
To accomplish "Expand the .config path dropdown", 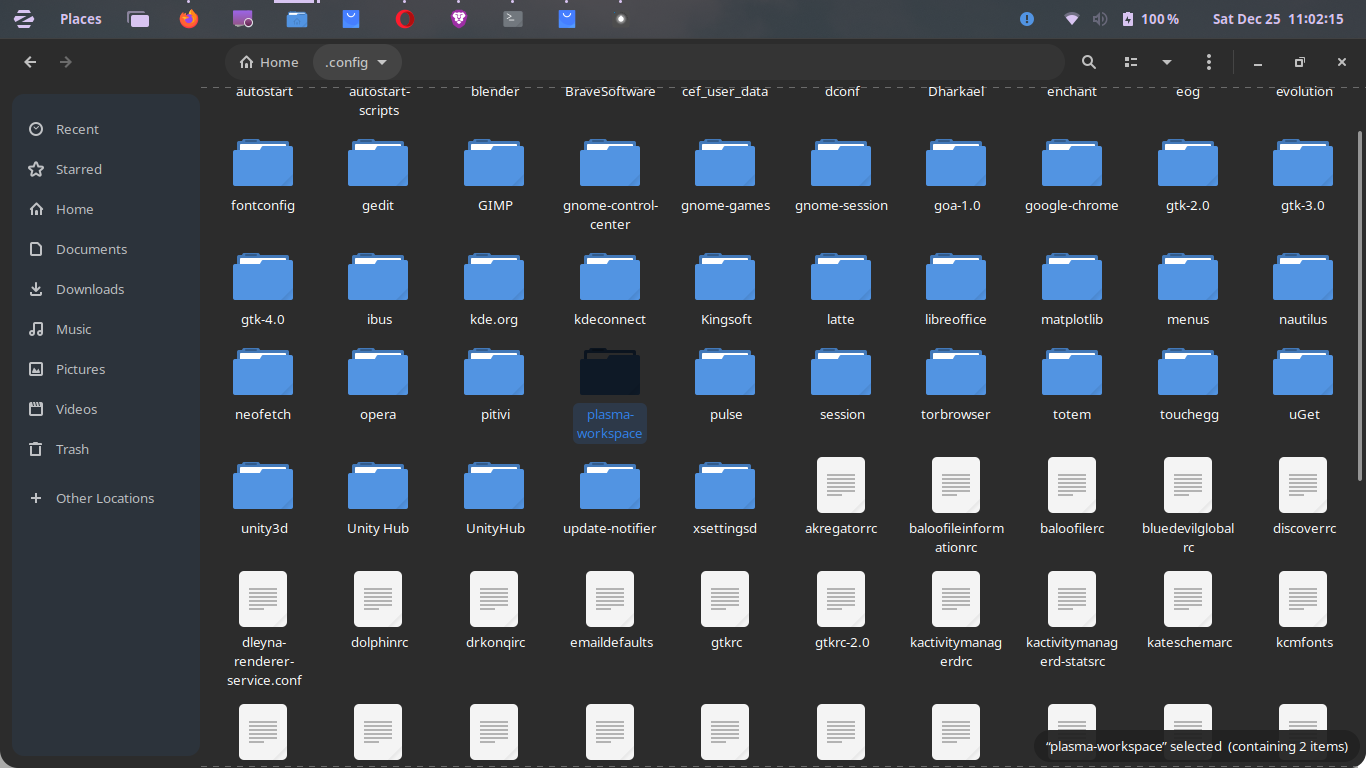I will pyautogui.click(x=382, y=62).
